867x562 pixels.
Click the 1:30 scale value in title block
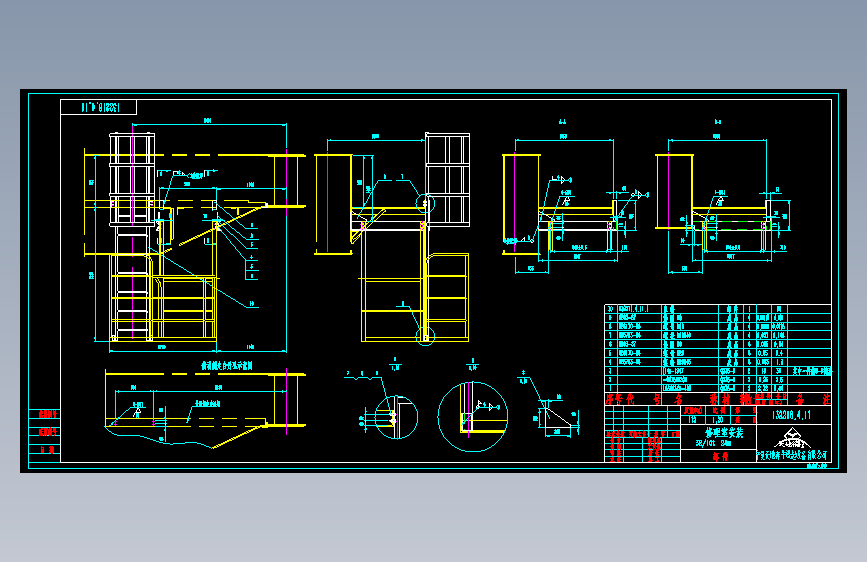tap(718, 420)
